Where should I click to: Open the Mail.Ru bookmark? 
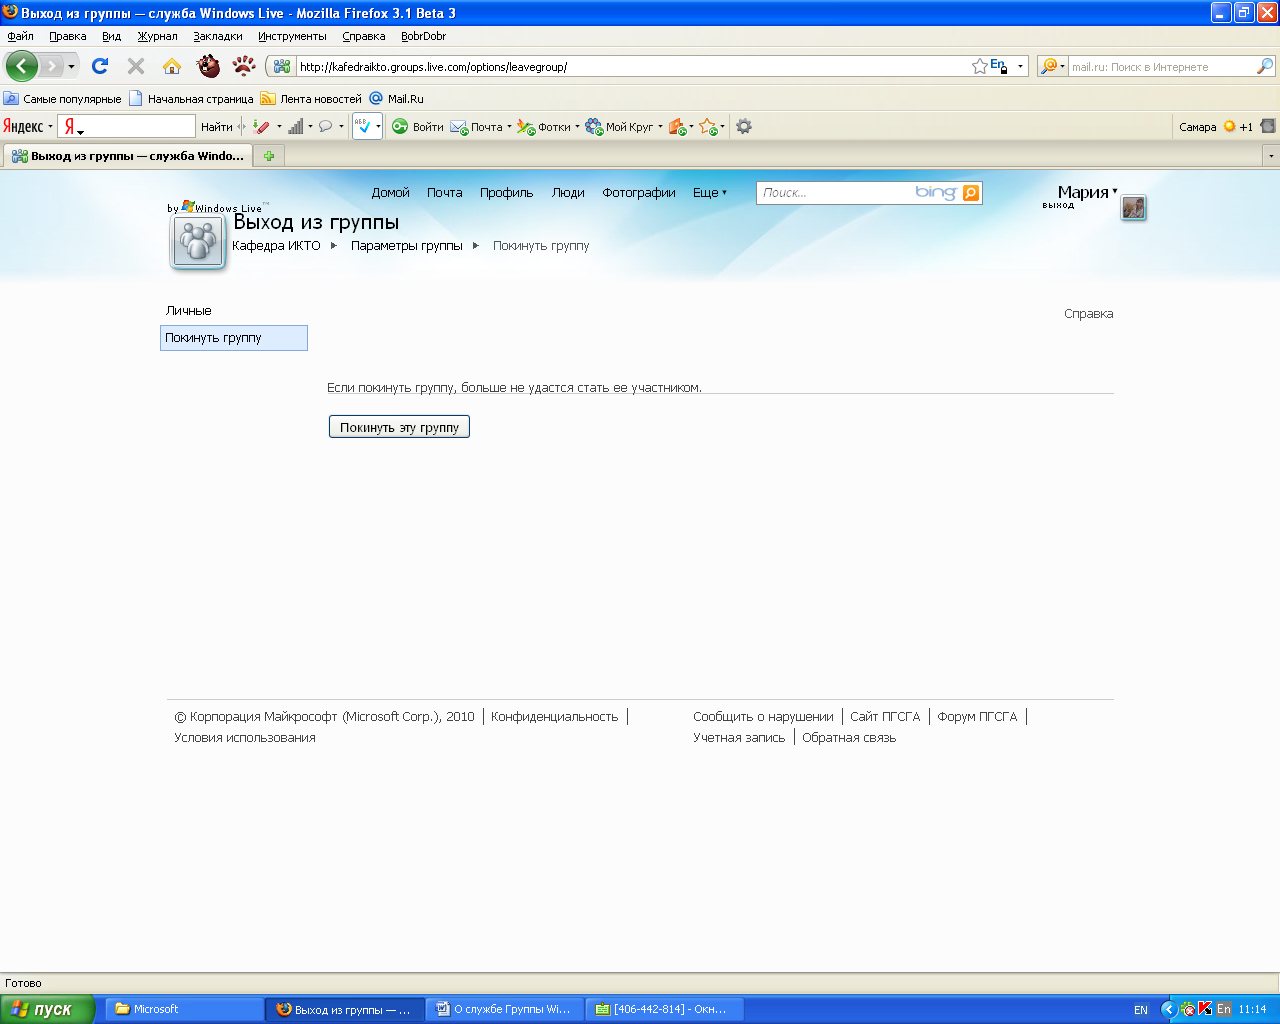point(397,99)
